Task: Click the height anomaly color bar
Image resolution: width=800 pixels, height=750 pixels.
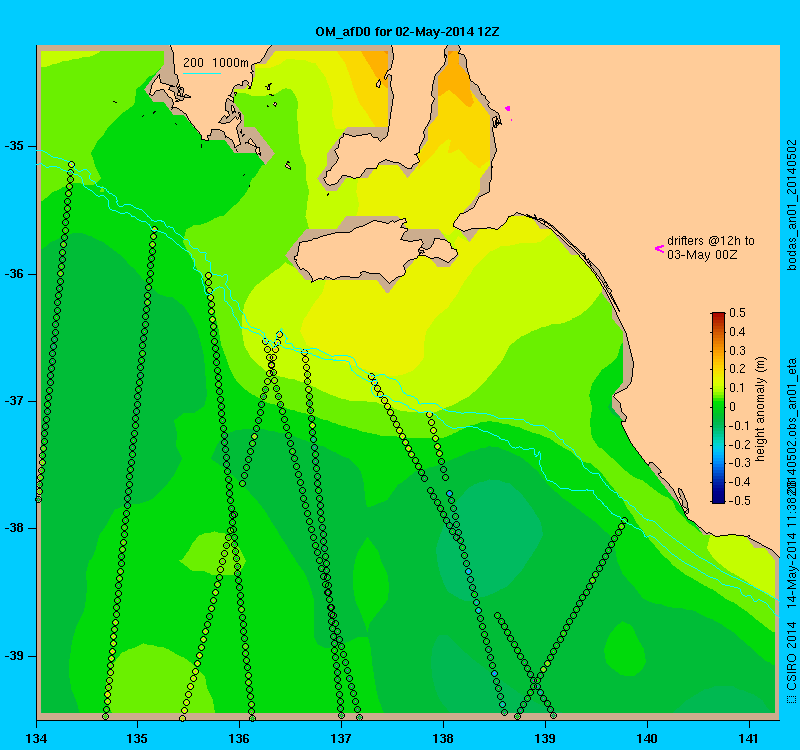Action: coord(718,408)
